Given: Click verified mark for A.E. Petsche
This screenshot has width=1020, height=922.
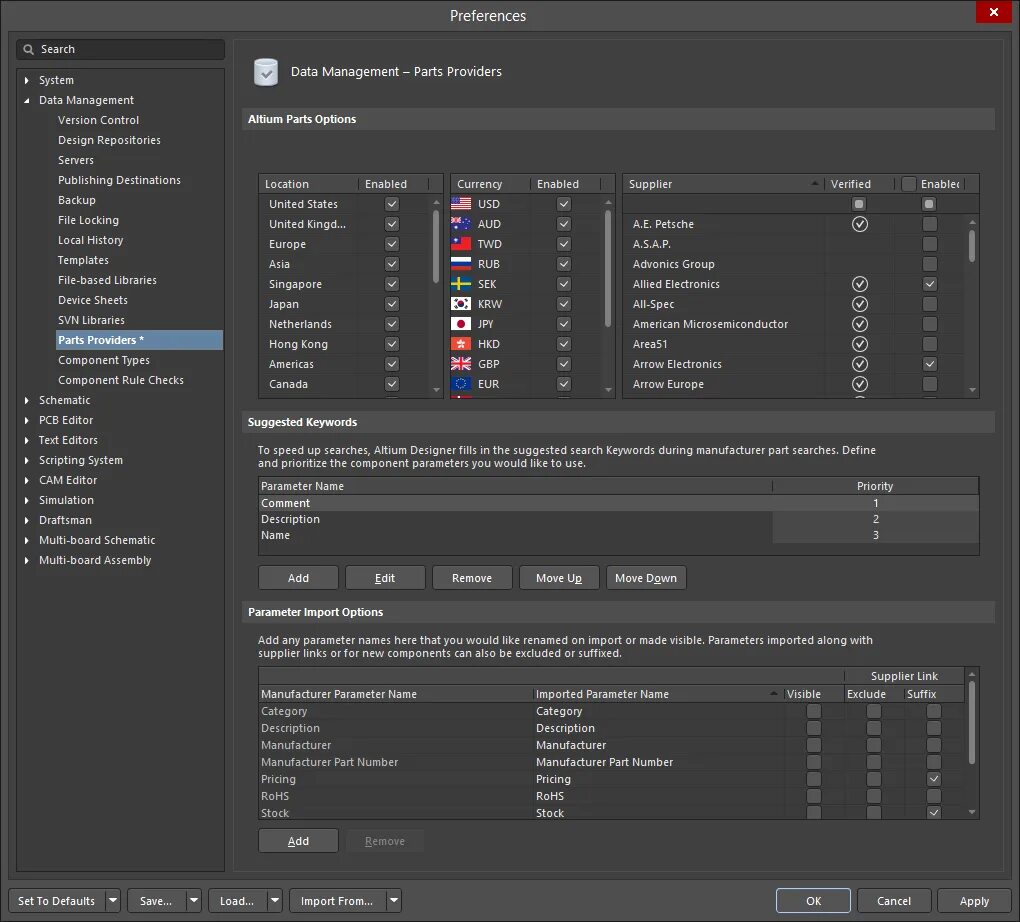Looking at the screenshot, I should (x=859, y=224).
